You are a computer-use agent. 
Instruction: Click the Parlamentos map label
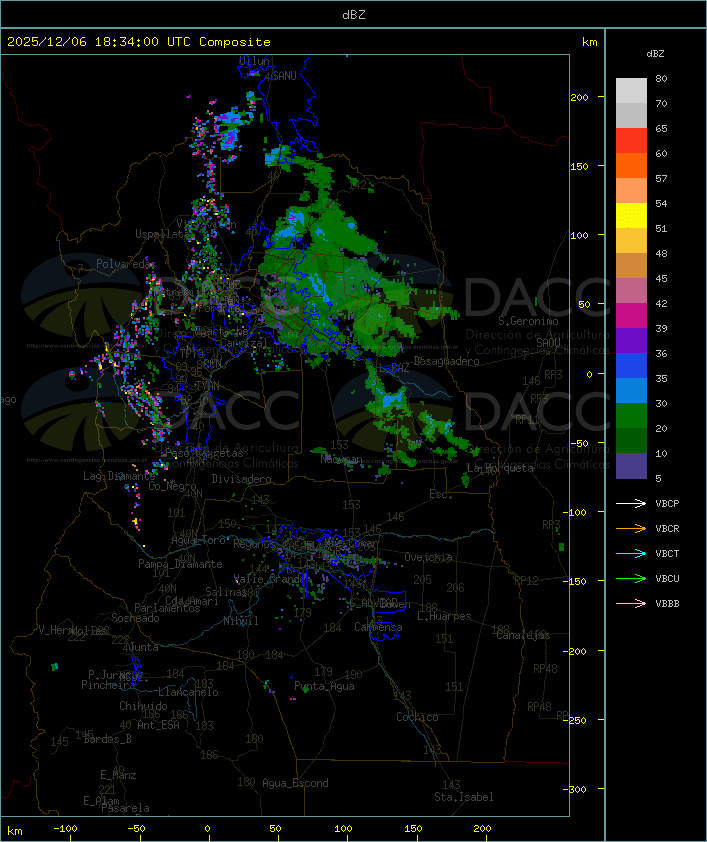tap(167, 608)
